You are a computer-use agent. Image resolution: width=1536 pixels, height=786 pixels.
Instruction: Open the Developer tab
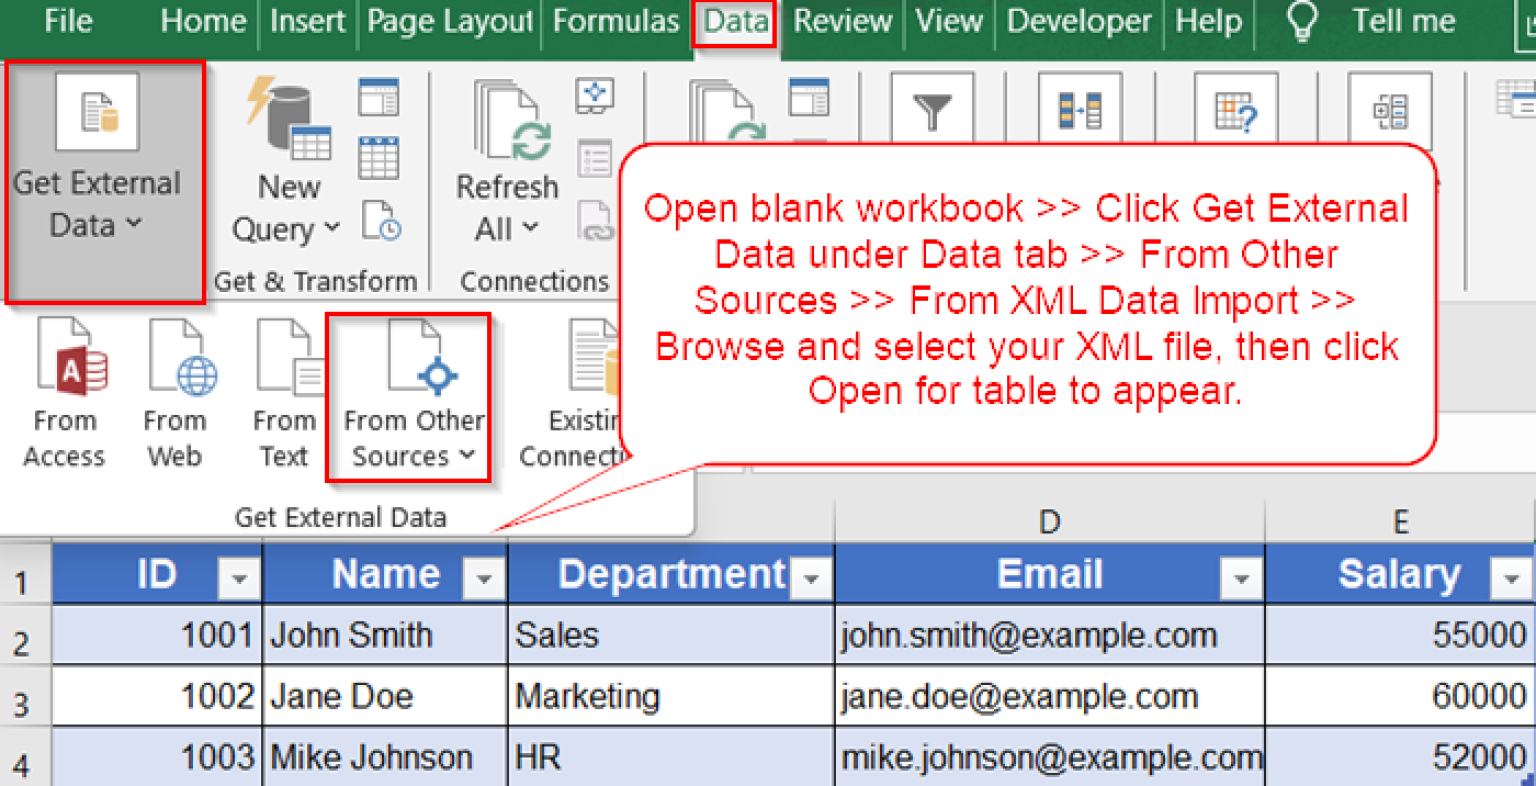1078,22
